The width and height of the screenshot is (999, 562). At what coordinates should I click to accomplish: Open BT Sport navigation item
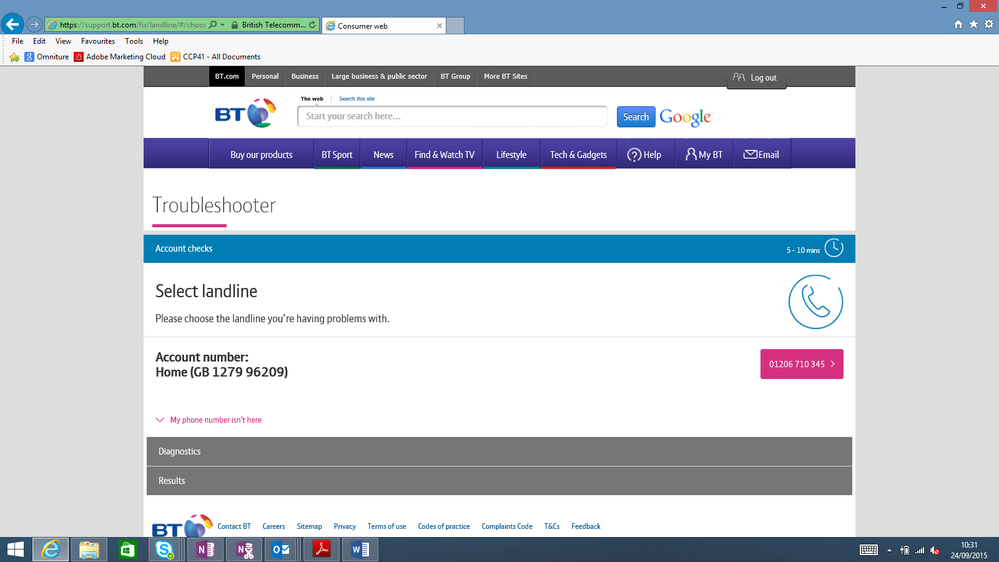(336, 155)
